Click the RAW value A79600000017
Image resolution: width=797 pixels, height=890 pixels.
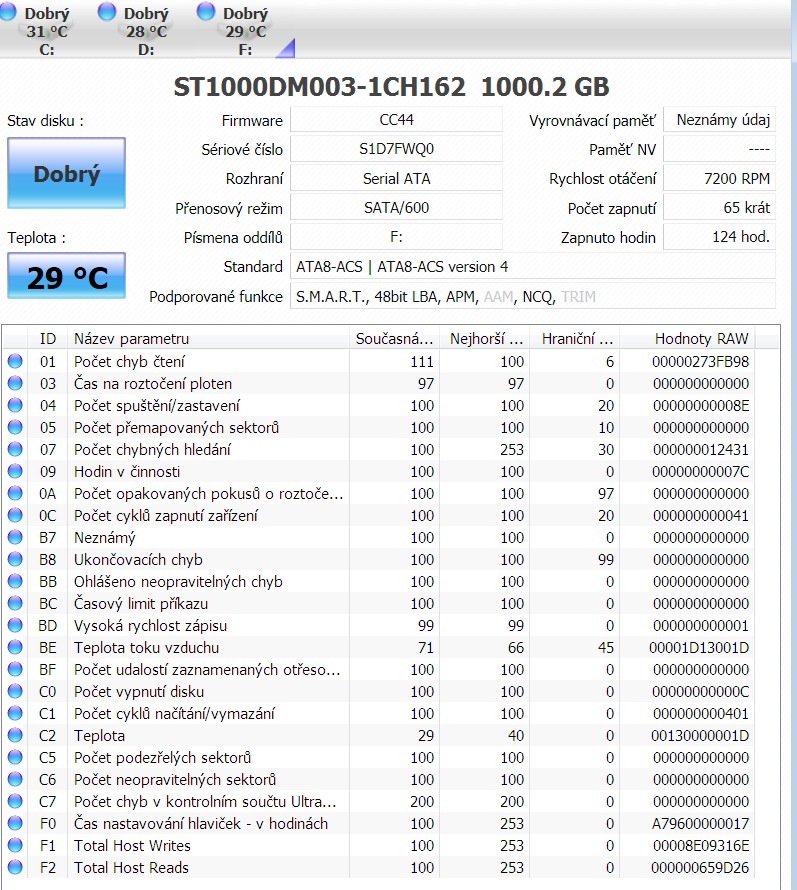[700, 824]
